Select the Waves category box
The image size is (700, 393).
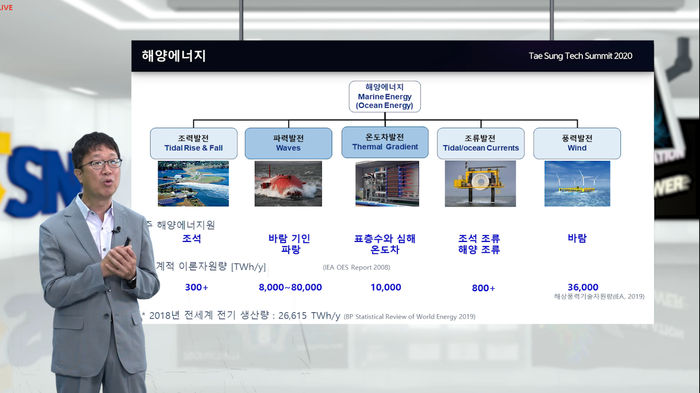point(288,143)
